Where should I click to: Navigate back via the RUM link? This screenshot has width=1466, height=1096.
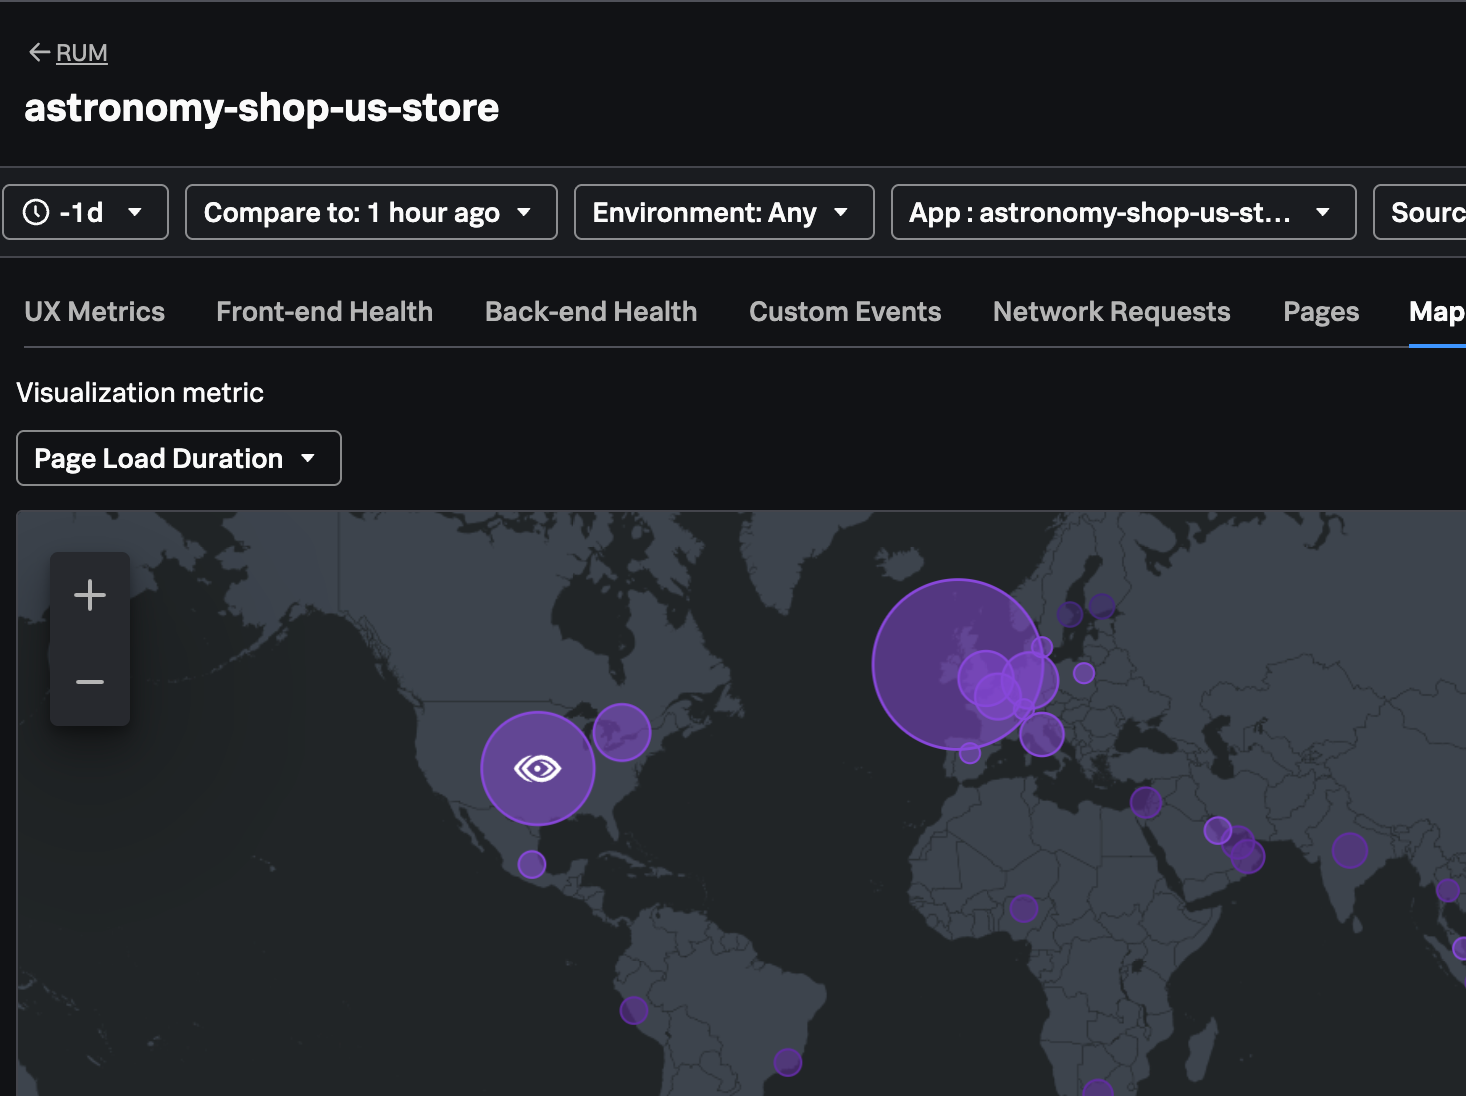[82, 52]
